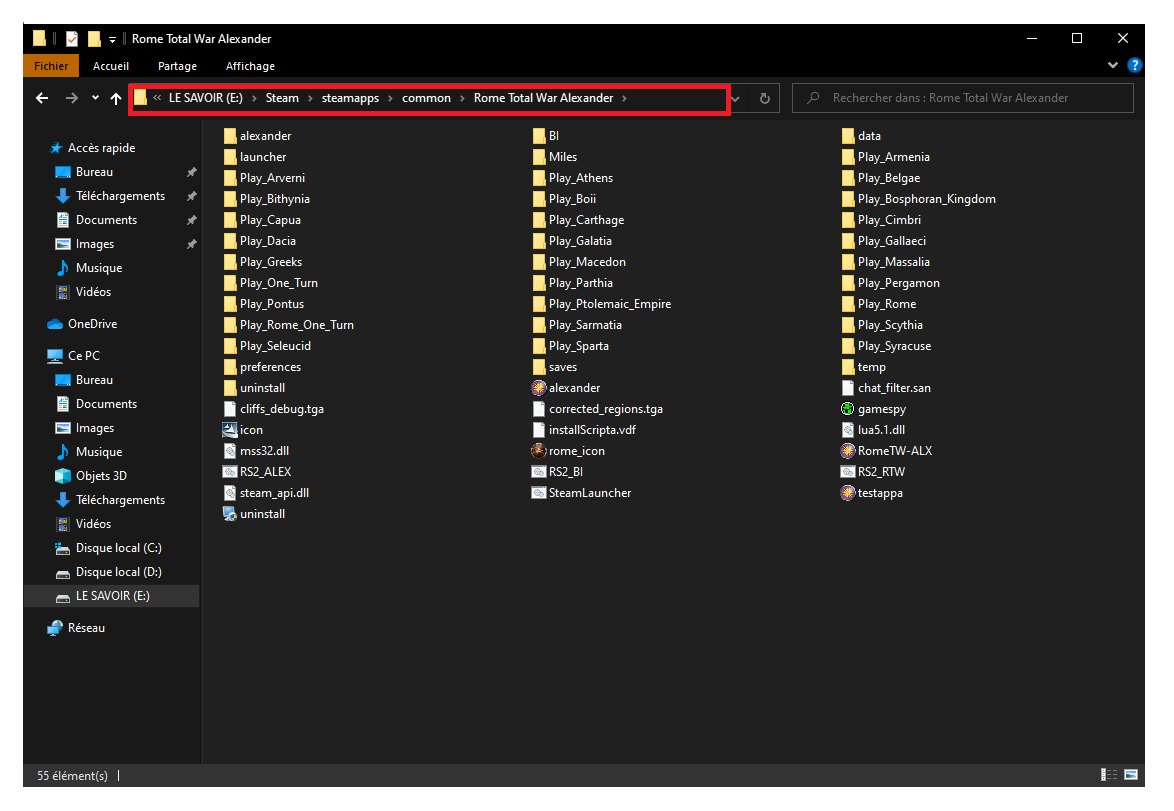This screenshot has width=1174, height=811.
Task: Expand the chevron after Steam in the path
Action: 310,98
